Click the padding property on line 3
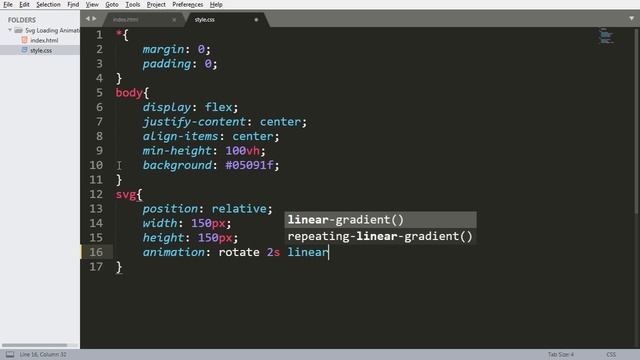 pos(167,64)
